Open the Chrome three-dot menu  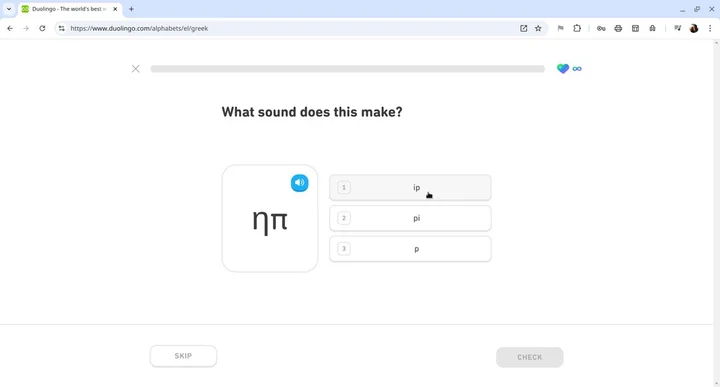pos(710,28)
